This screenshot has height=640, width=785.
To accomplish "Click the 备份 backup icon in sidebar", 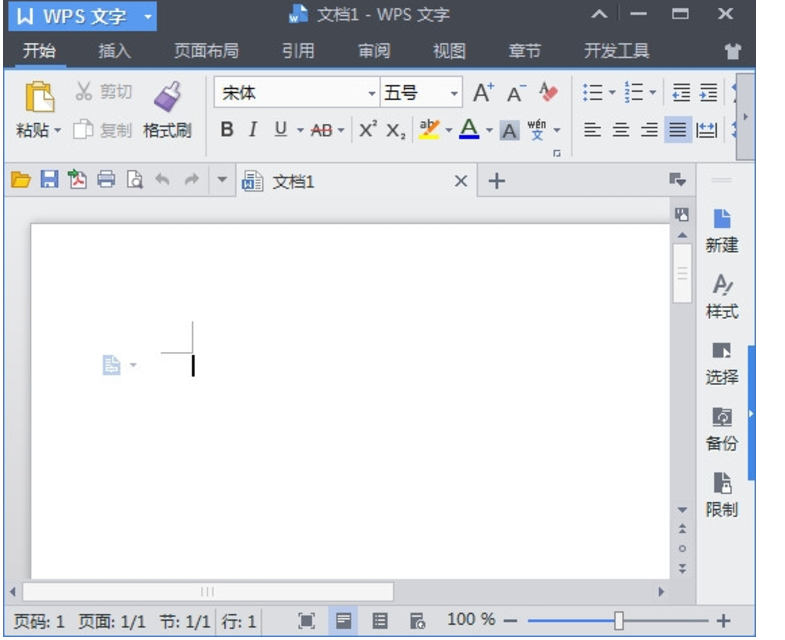I will 722,428.
